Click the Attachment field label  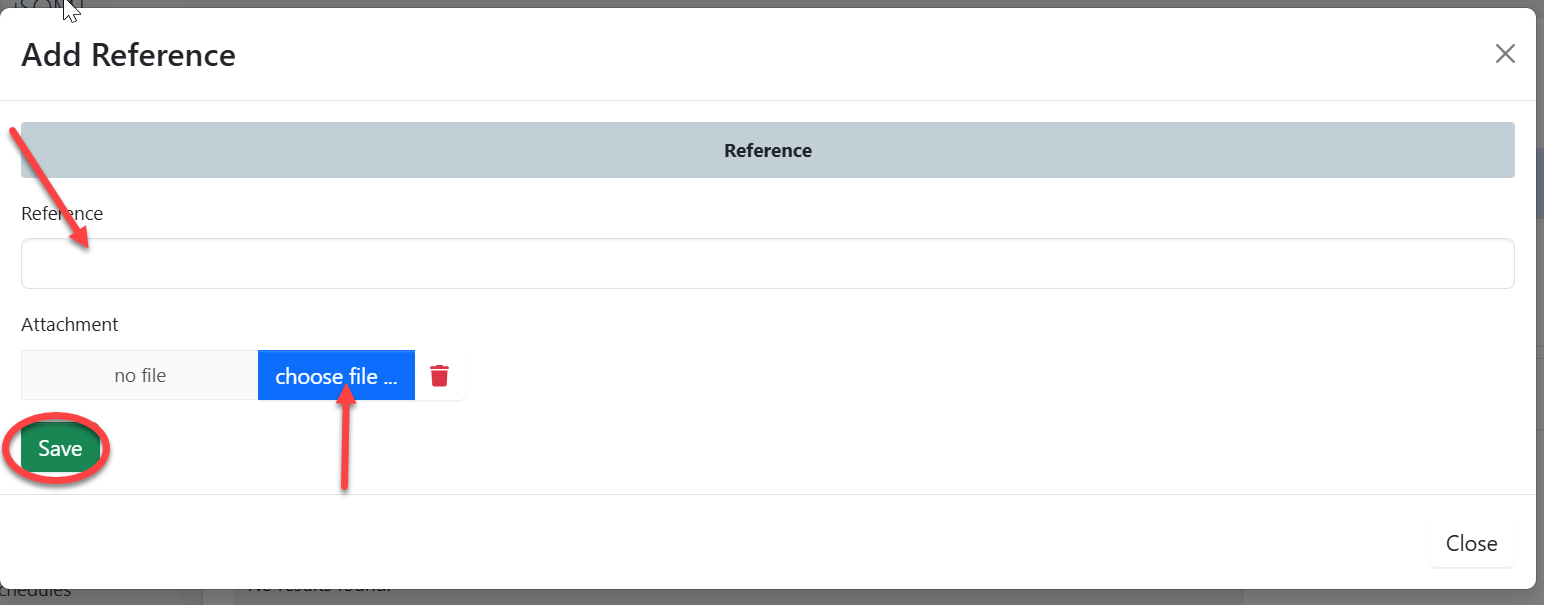(x=70, y=325)
